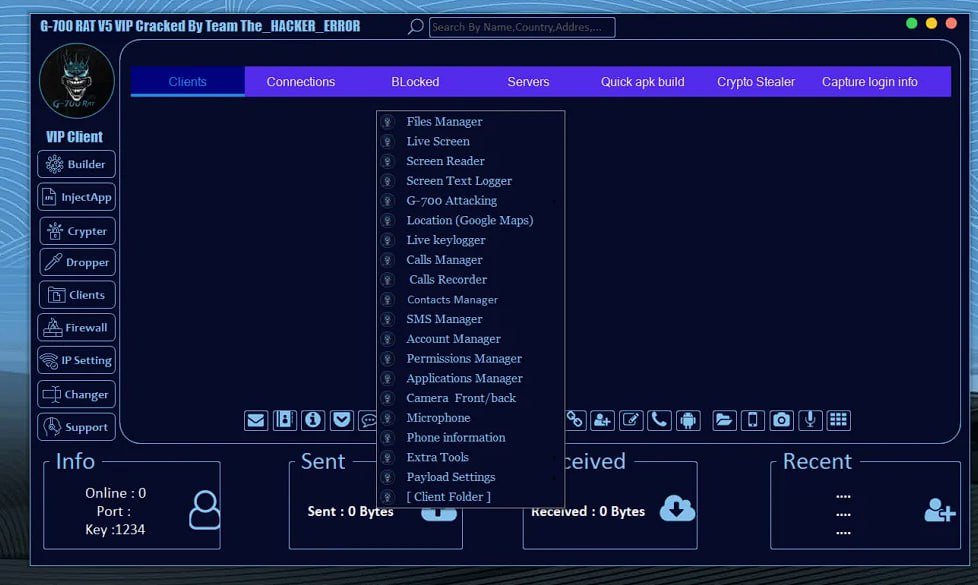This screenshot has height=585, width=978.
Task: Switch to the Connections tab
Action: point(301,82)
